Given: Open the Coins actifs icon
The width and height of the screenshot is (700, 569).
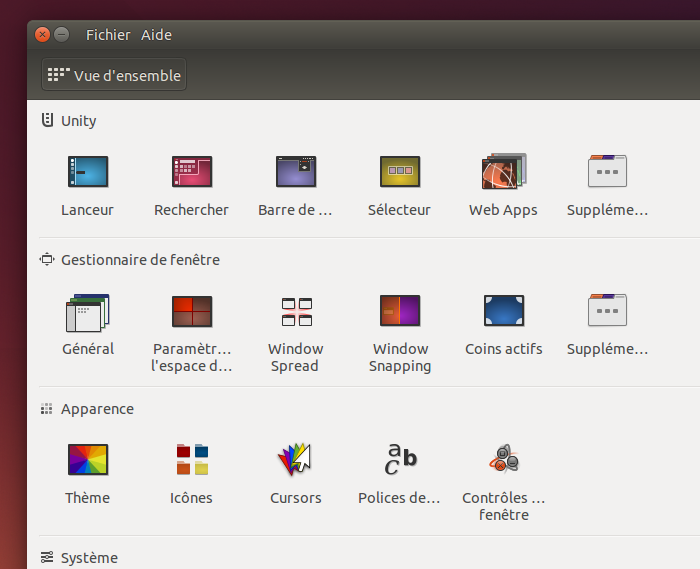Looking at the screenshot, I should coord(503,312).
